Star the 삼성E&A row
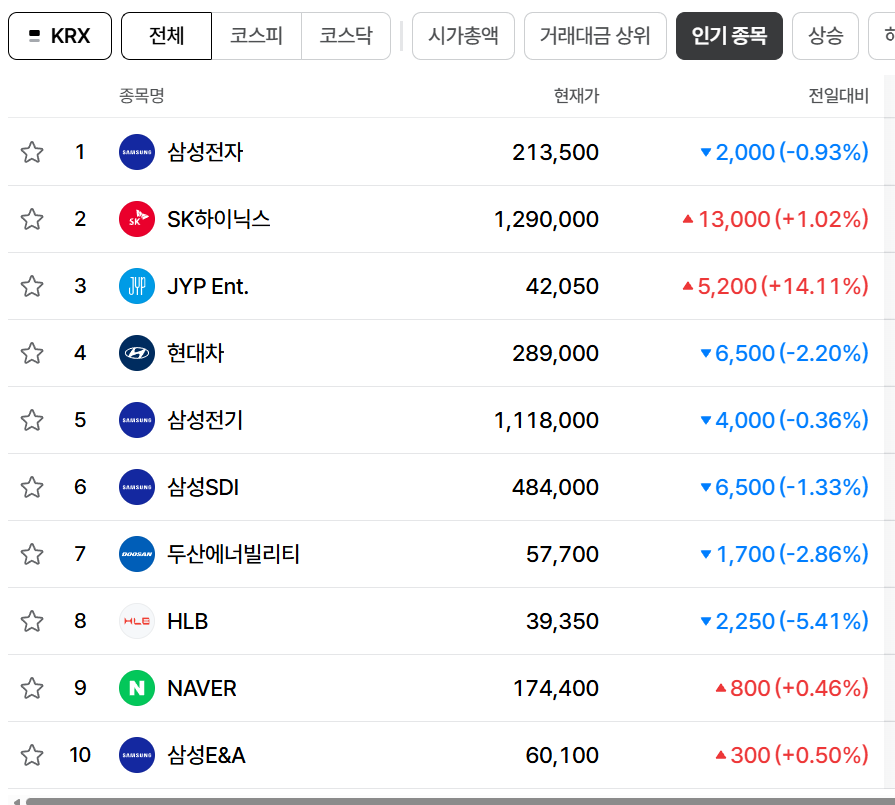This screenshot has height=805, width=895. [32, 755]
